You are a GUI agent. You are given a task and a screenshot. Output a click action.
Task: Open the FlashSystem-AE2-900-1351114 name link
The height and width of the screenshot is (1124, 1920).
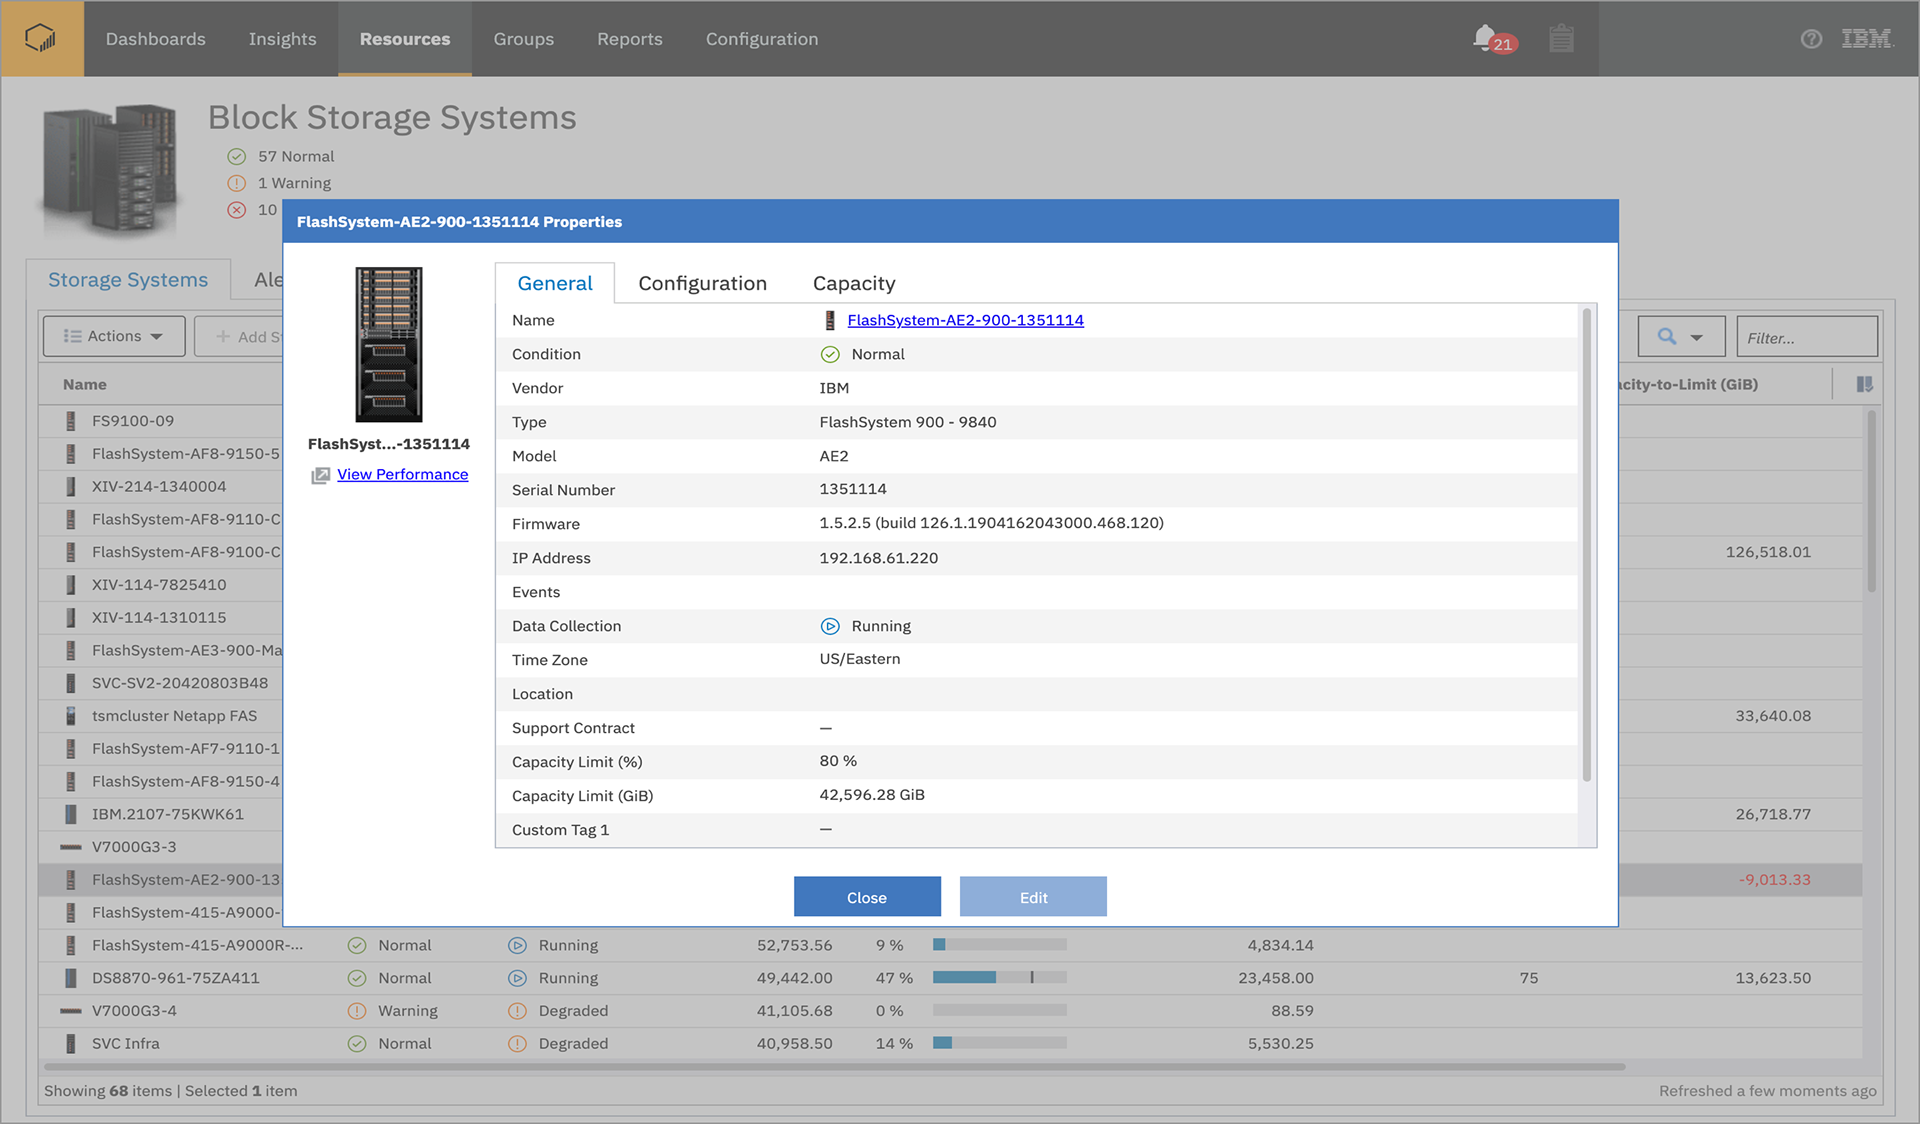(966, 320)
